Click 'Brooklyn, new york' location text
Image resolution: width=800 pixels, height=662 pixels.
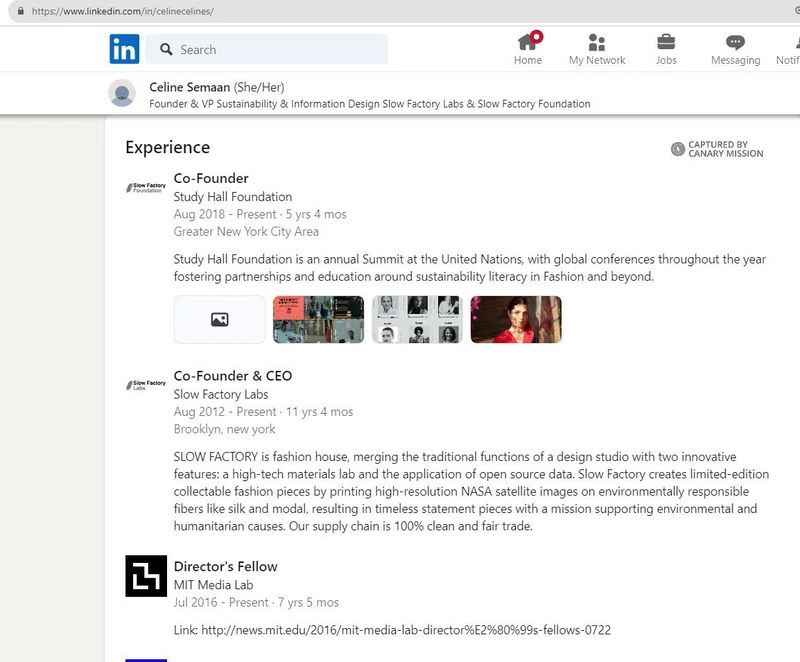point(224,429)
